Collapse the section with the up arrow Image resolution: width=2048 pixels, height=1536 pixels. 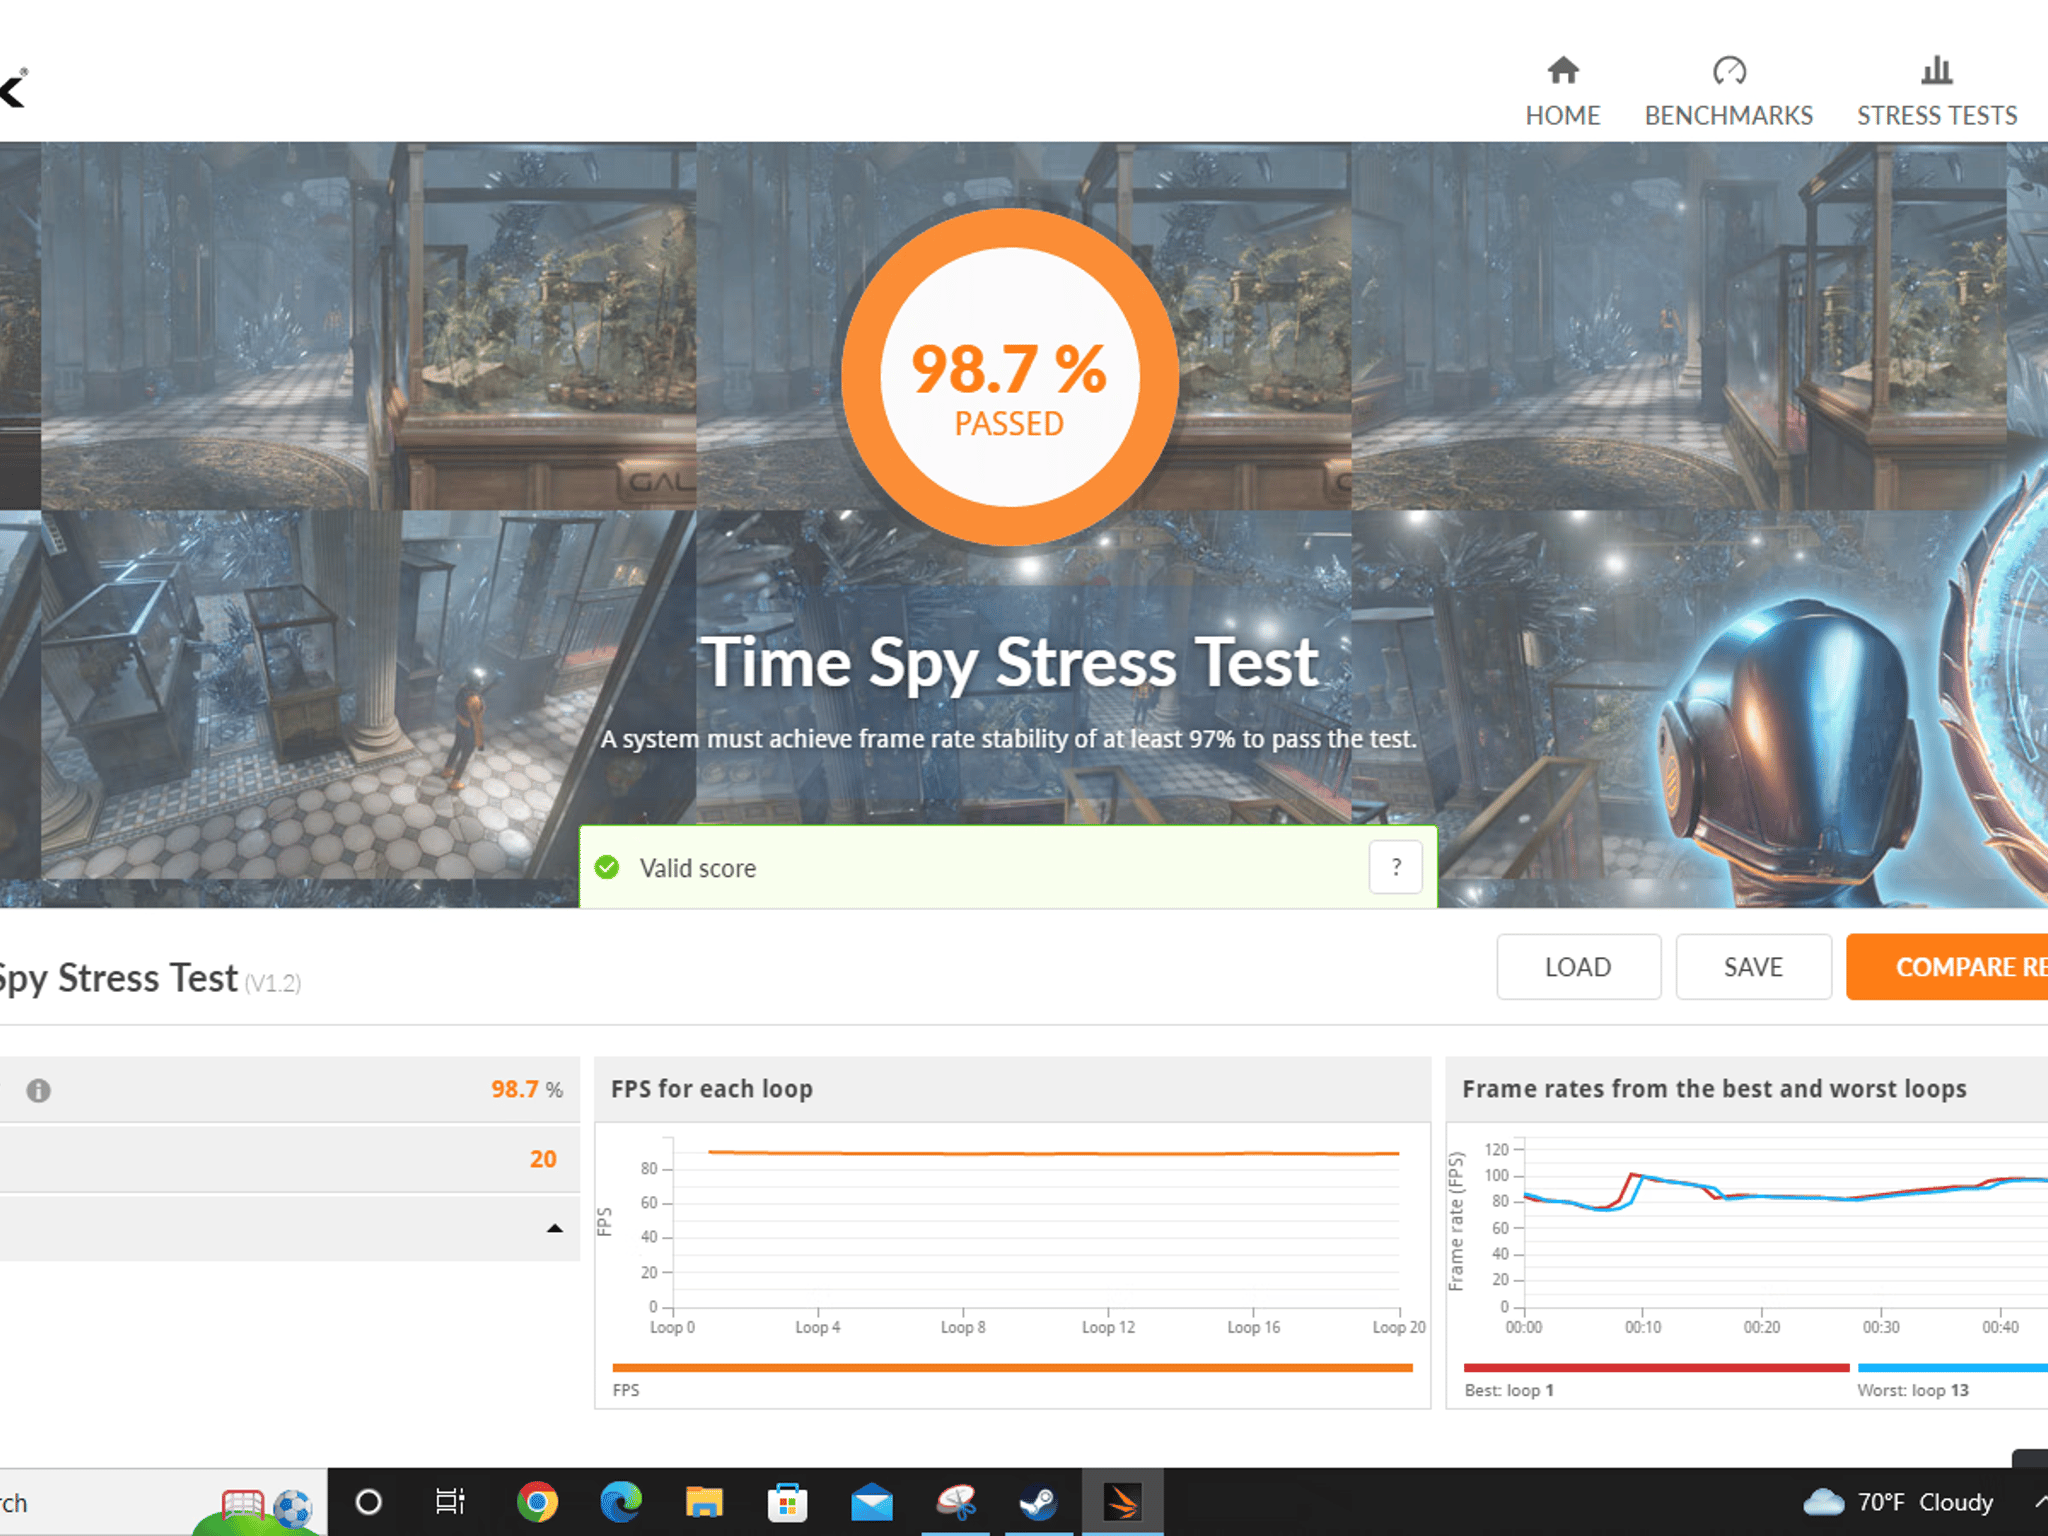click(555, 1228)
